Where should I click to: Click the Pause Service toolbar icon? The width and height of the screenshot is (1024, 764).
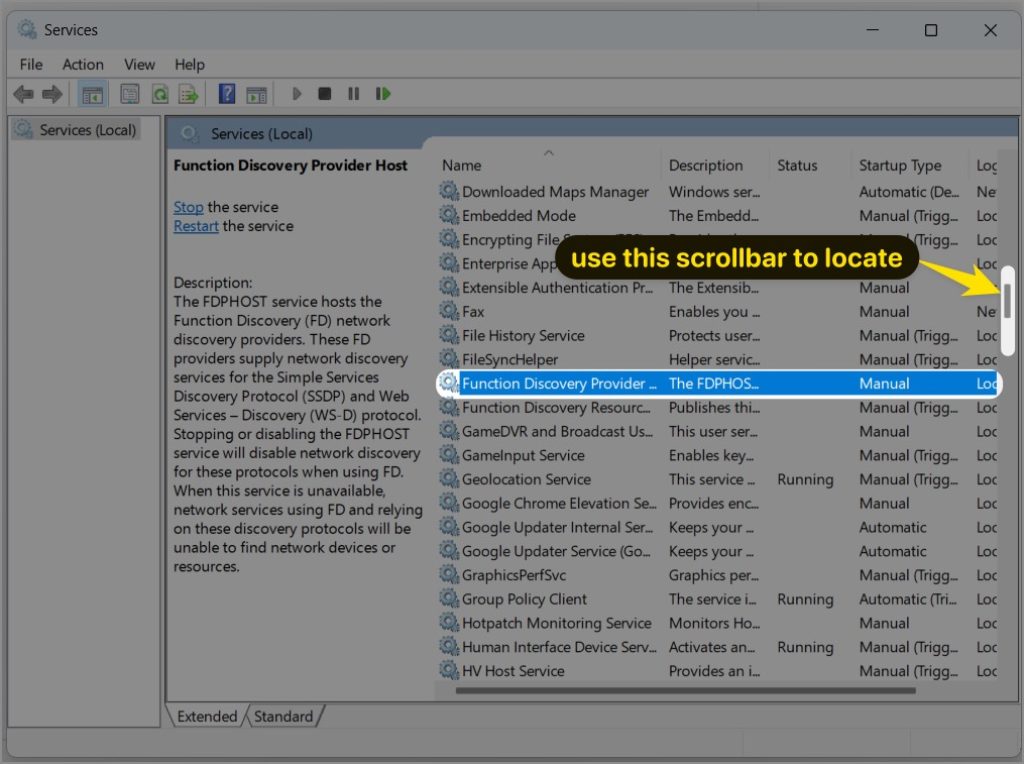[353, 94]
